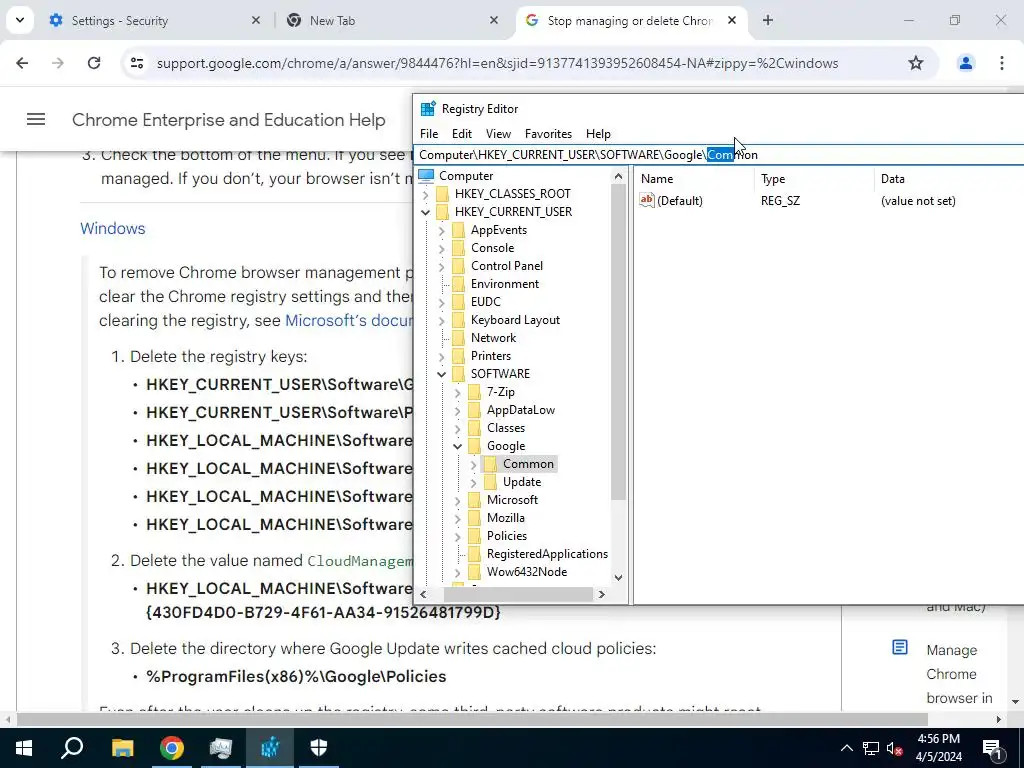Image resolution: width=1024 pixels, height=768 pixels.
Task: Click the Registry Editor address path field
Action: pos(718,155)
